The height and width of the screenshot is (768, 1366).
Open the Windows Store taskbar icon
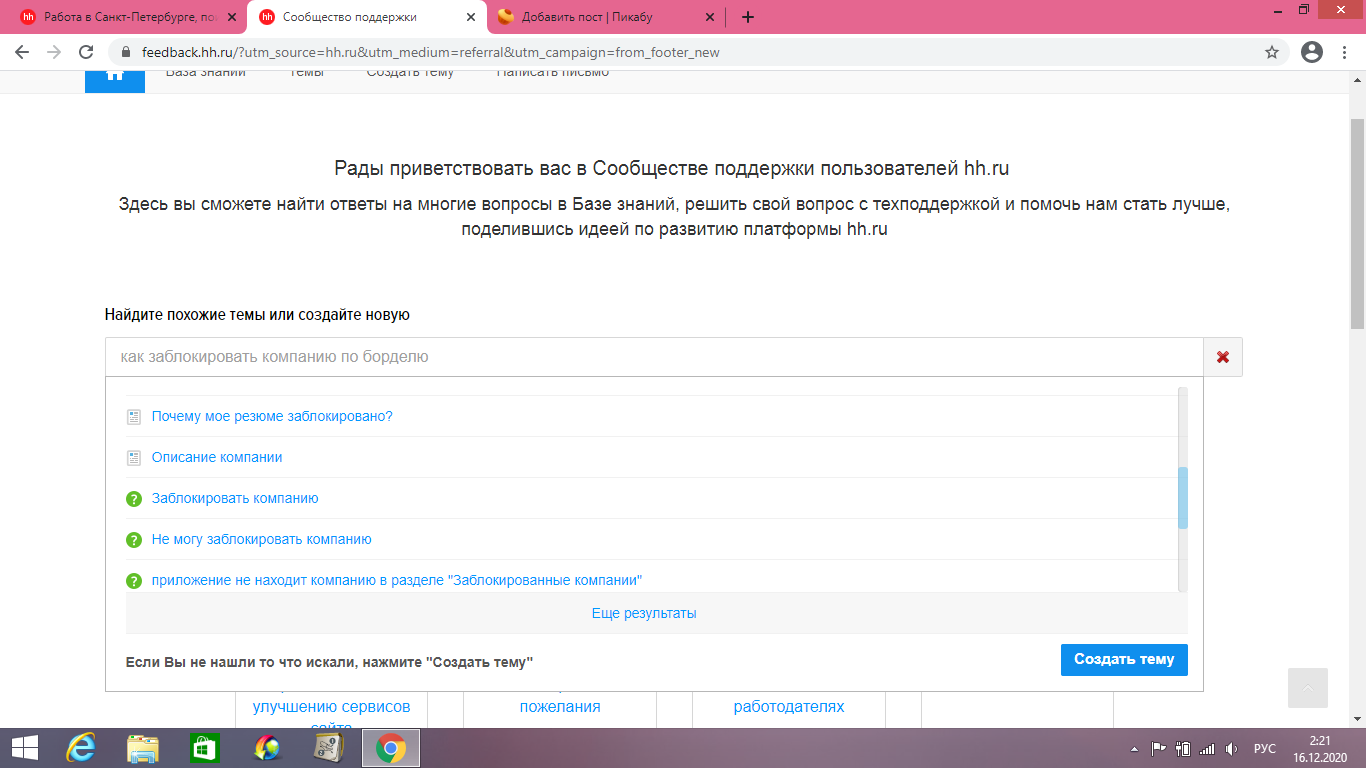(204, 748)
